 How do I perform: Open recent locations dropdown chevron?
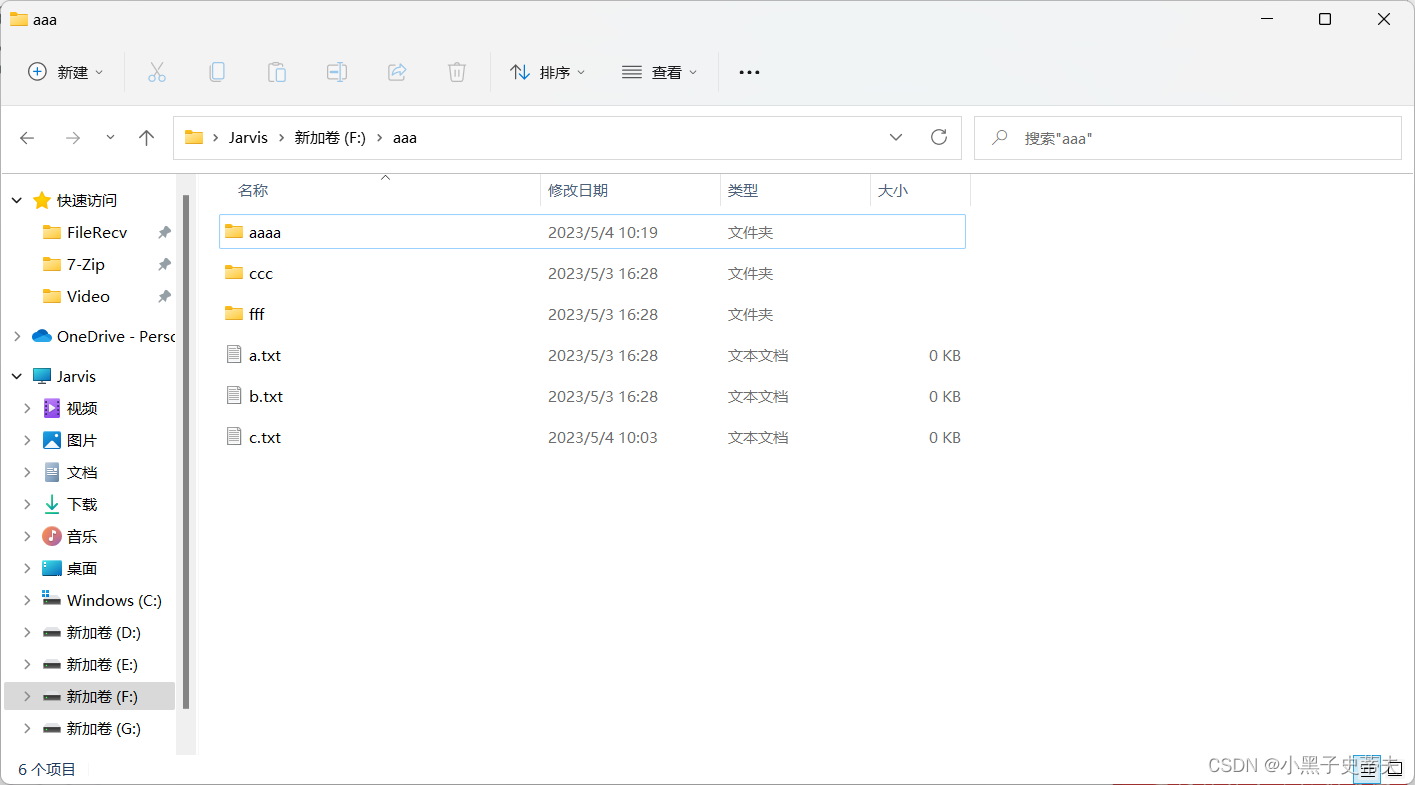click(110, 138)
